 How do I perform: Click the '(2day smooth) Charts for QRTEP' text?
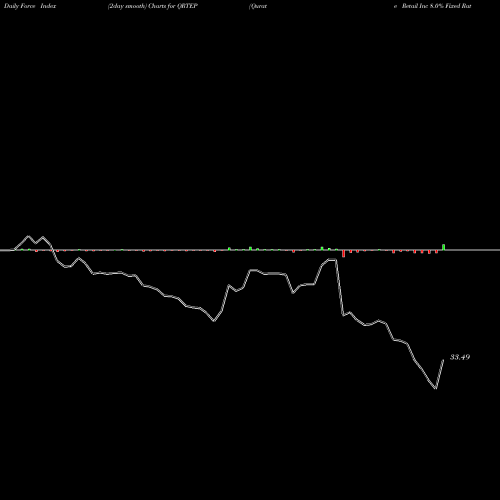(x=153, y=6)
